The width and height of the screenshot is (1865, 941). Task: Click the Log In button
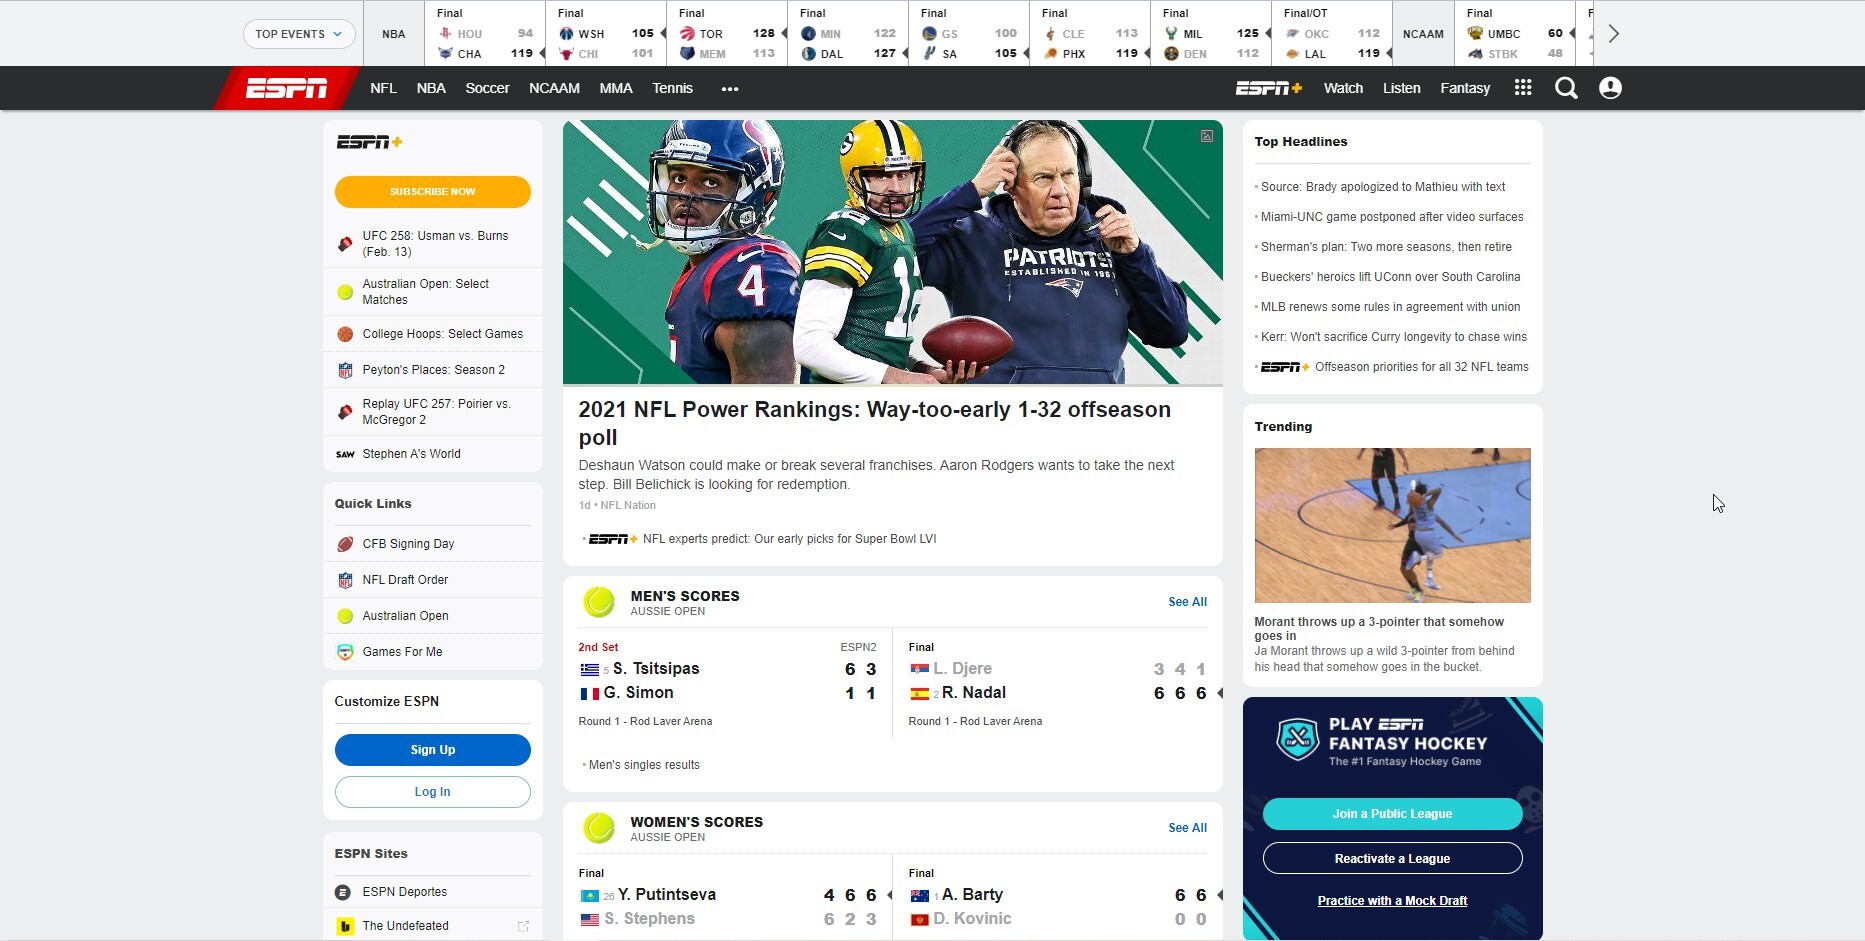pyautogui.click(x=432, y=792)
